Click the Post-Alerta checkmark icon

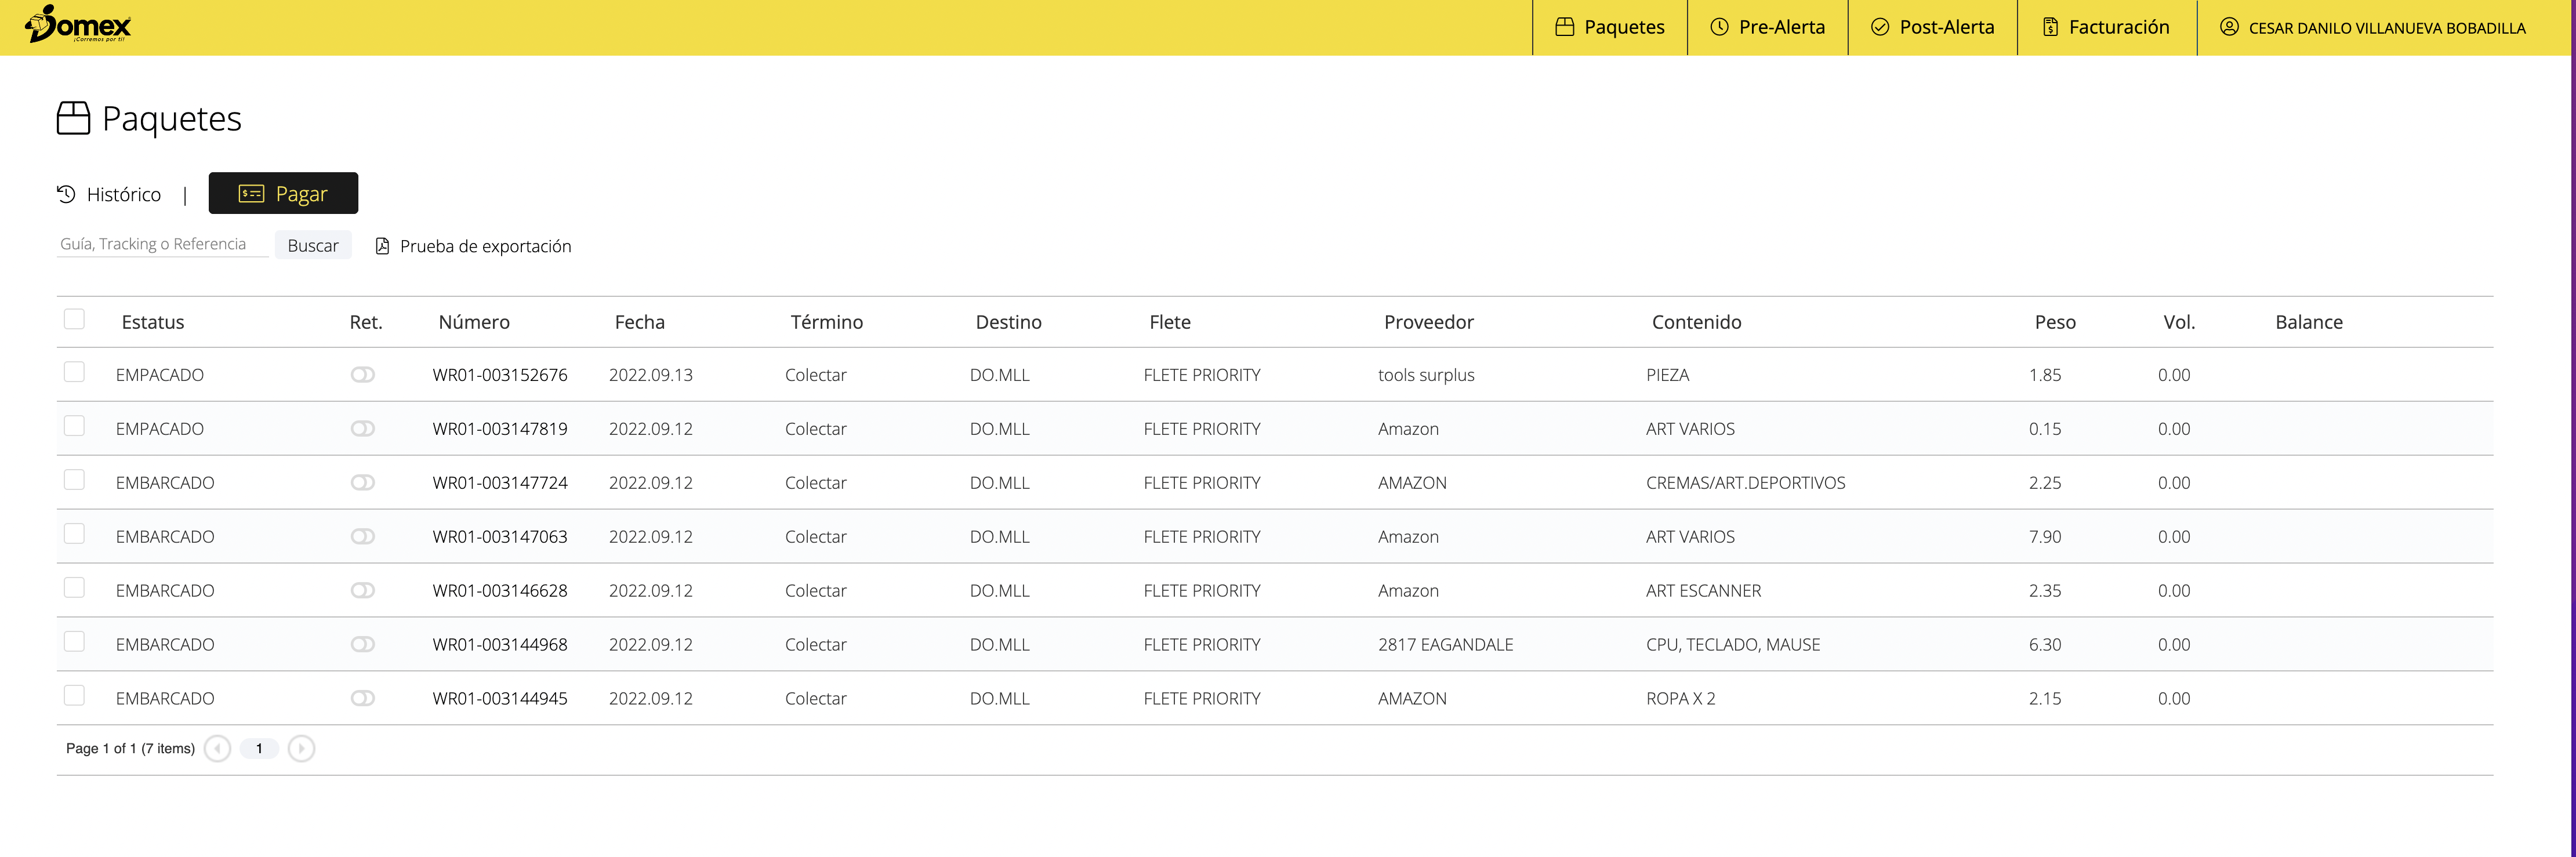click(1880, 27)
